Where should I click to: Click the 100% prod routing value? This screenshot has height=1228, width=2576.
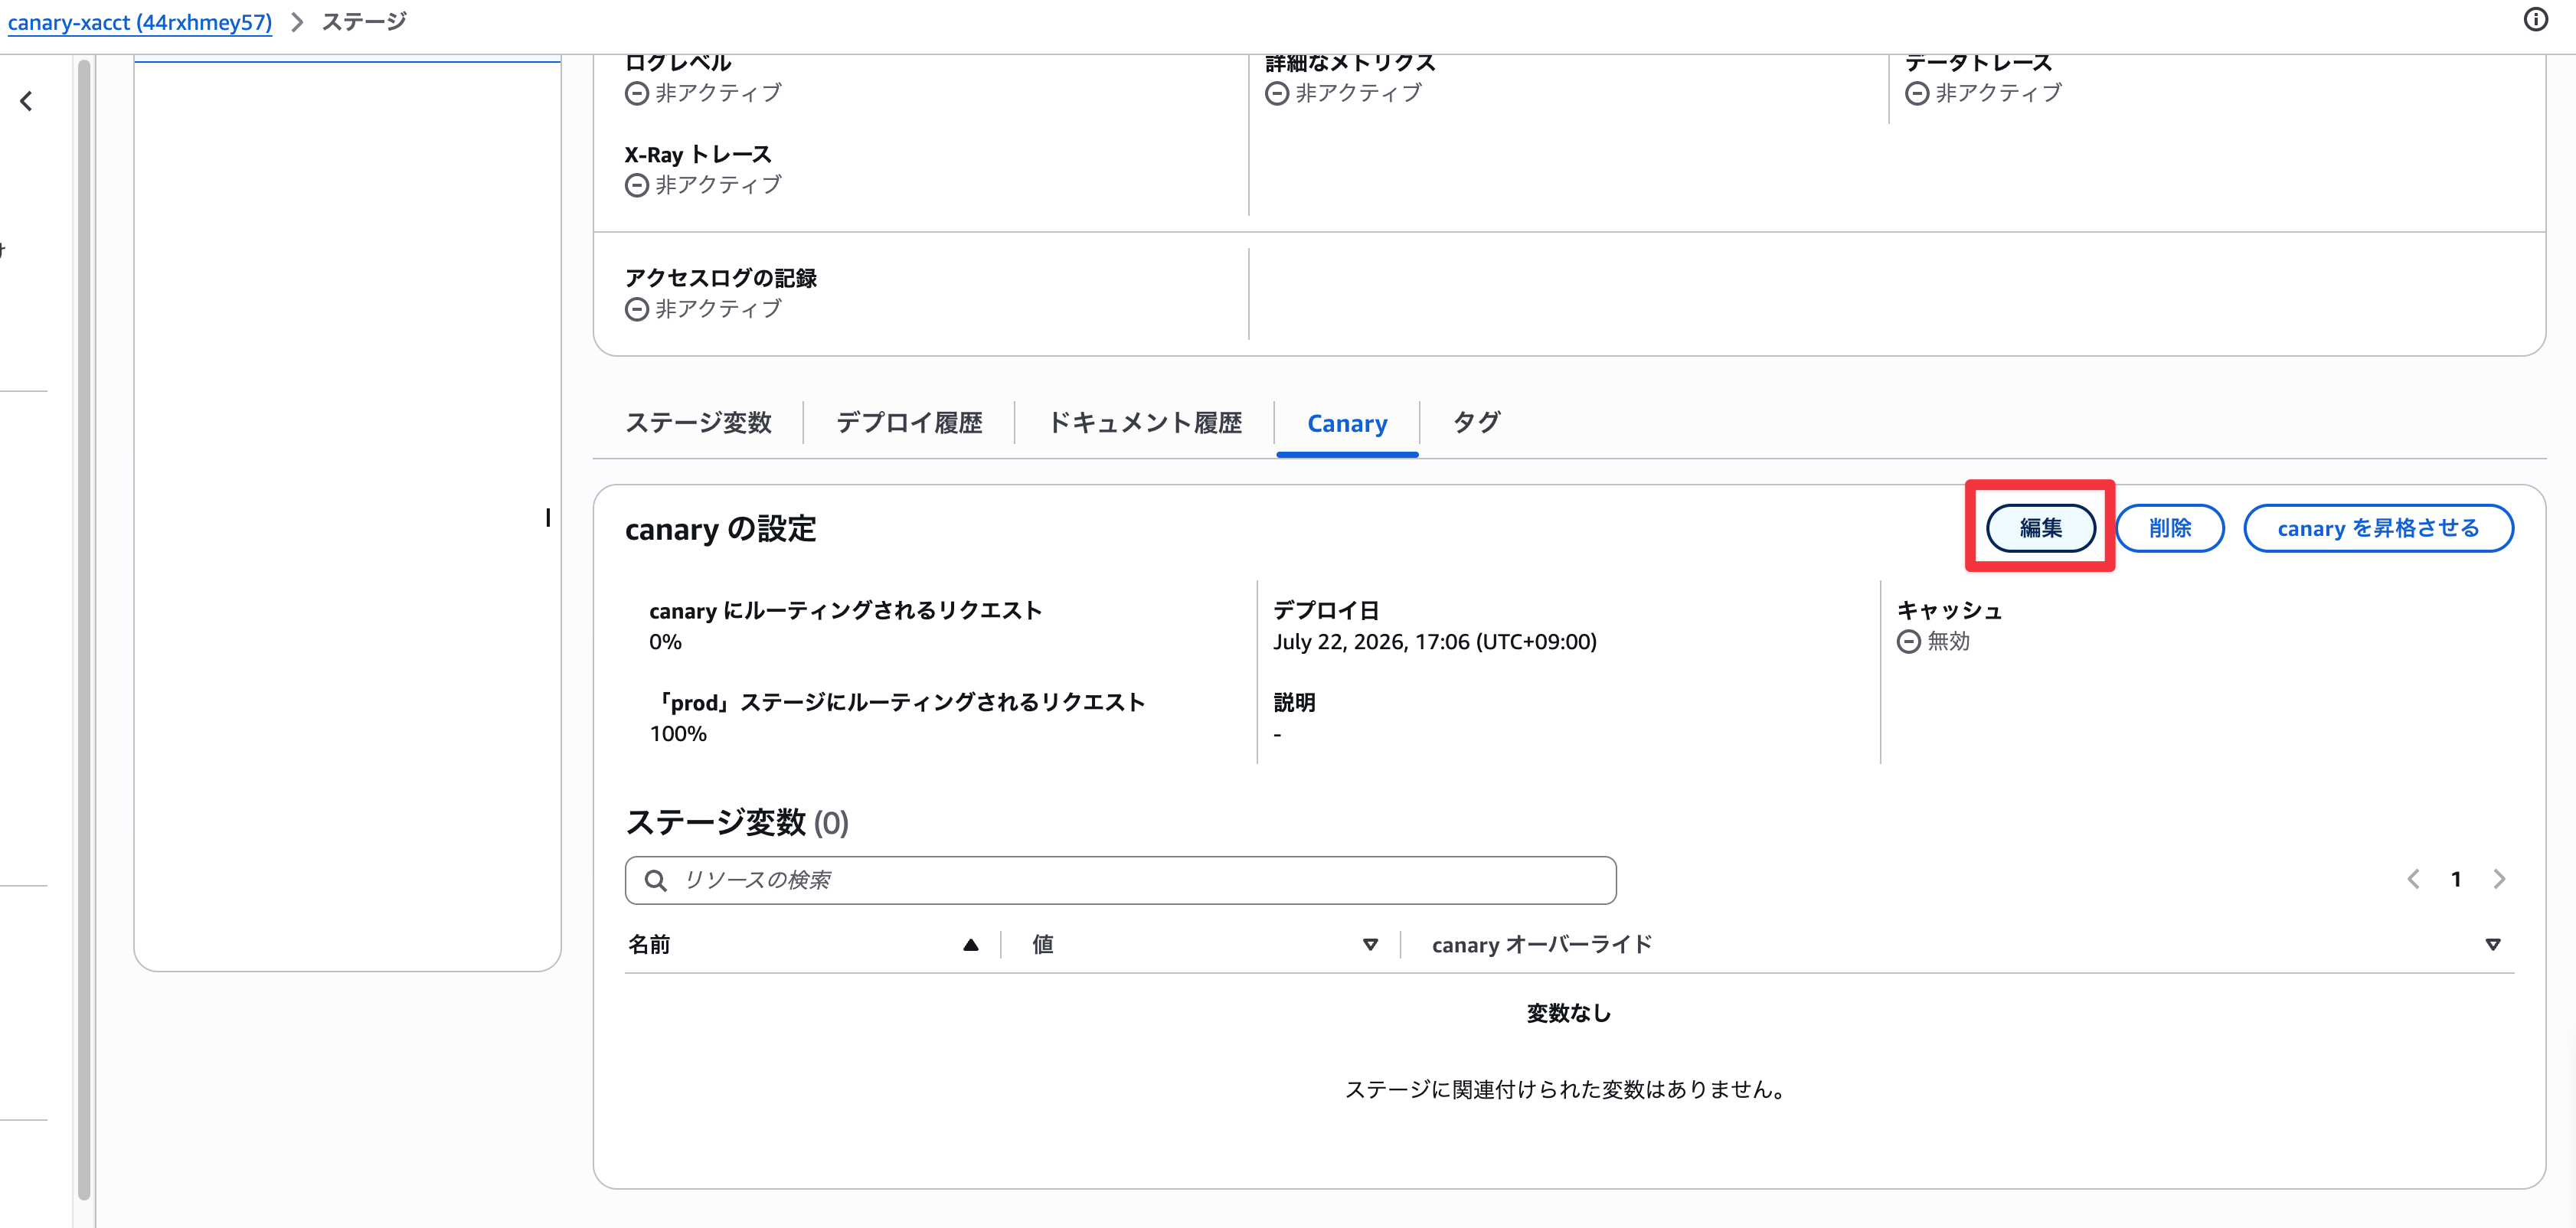click(x=678, y=734)
